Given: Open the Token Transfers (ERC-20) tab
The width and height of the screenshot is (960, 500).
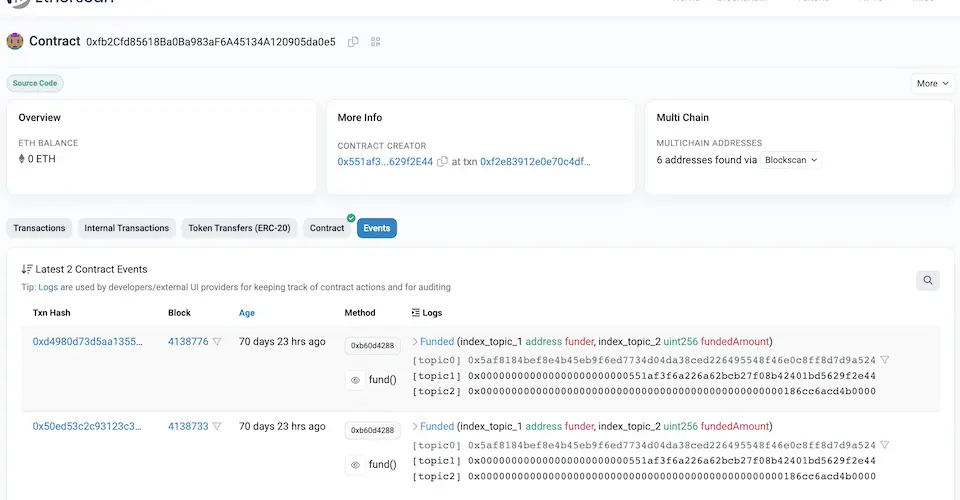Looking at the screenshot, I should pyautogui.click(x=239, y=228).
